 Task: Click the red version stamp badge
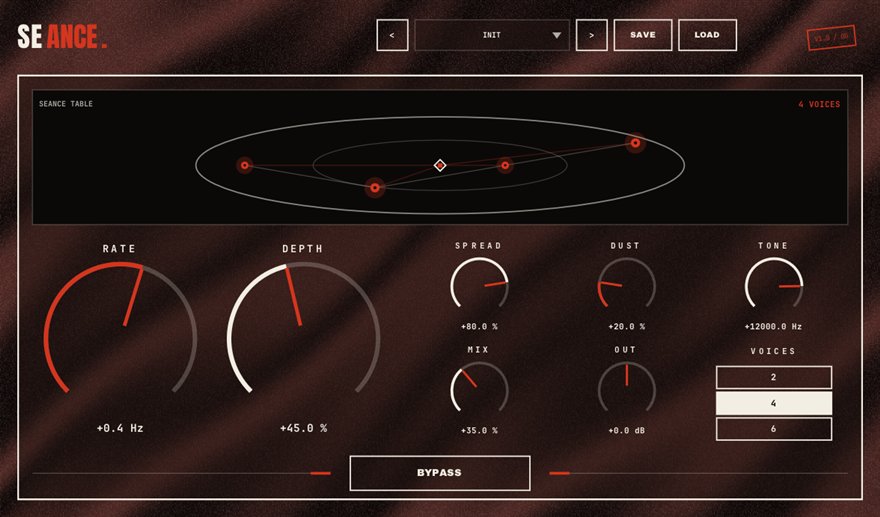click(832, 38)
